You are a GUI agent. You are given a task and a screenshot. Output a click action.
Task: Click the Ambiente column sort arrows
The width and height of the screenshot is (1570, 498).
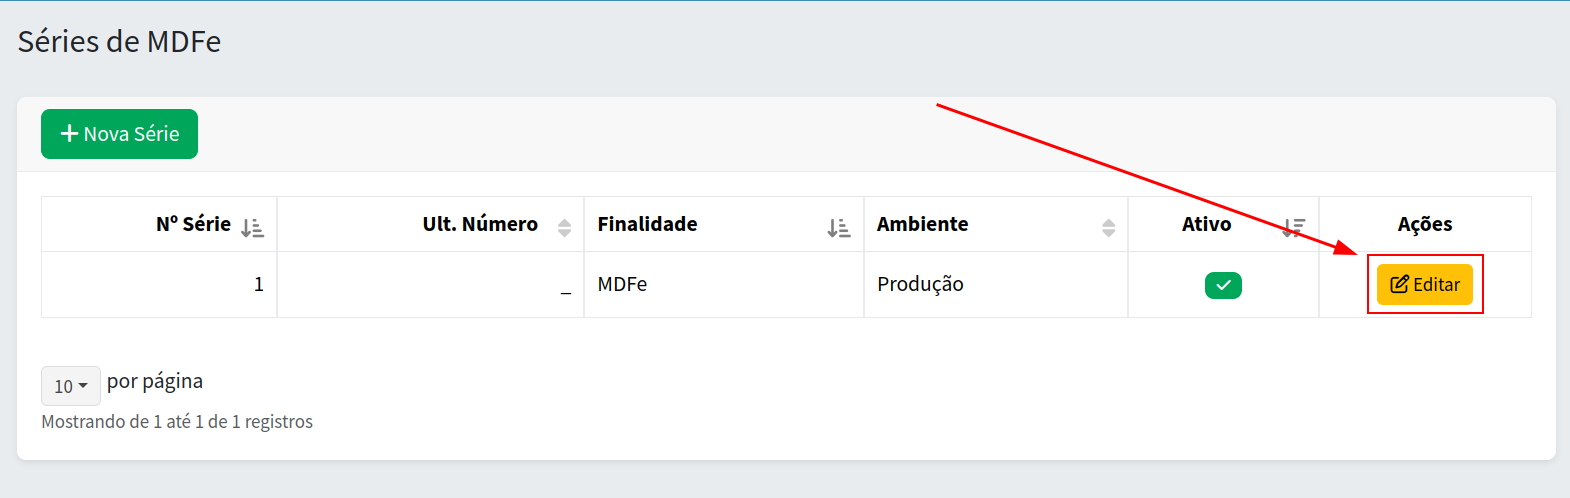pos(1108,228)
